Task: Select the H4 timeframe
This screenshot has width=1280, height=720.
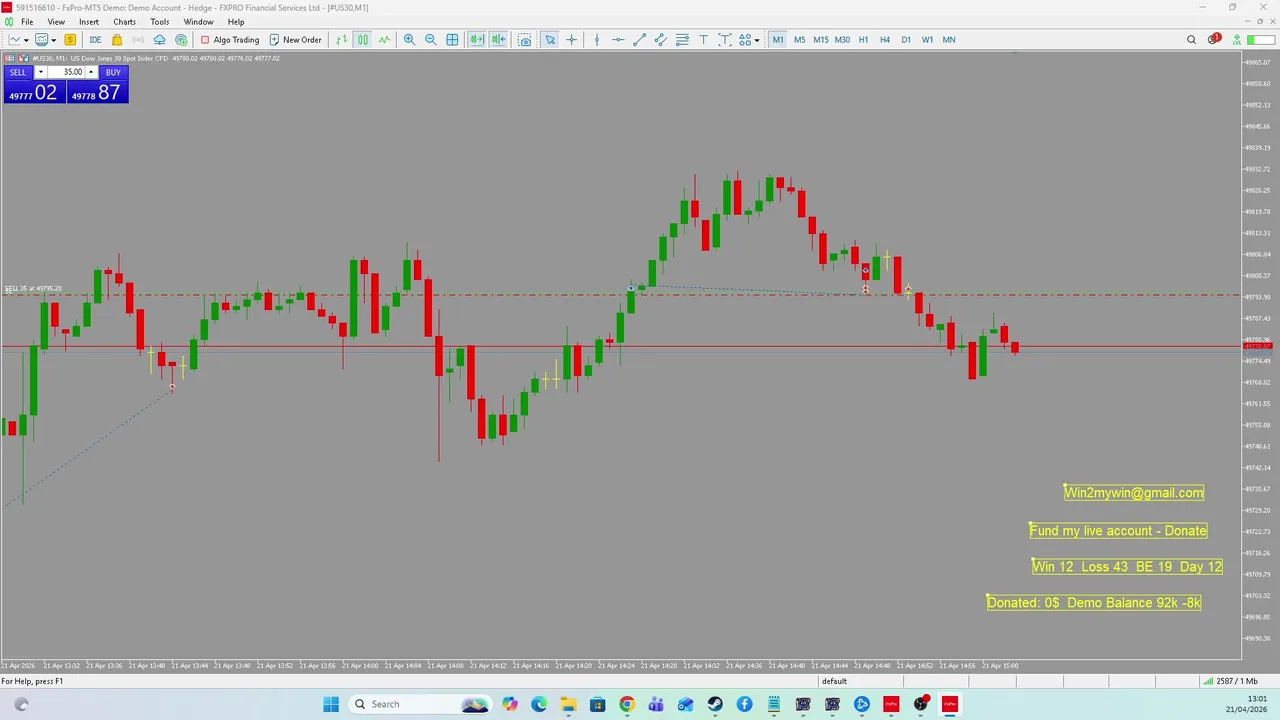Action: click(885, 40)
